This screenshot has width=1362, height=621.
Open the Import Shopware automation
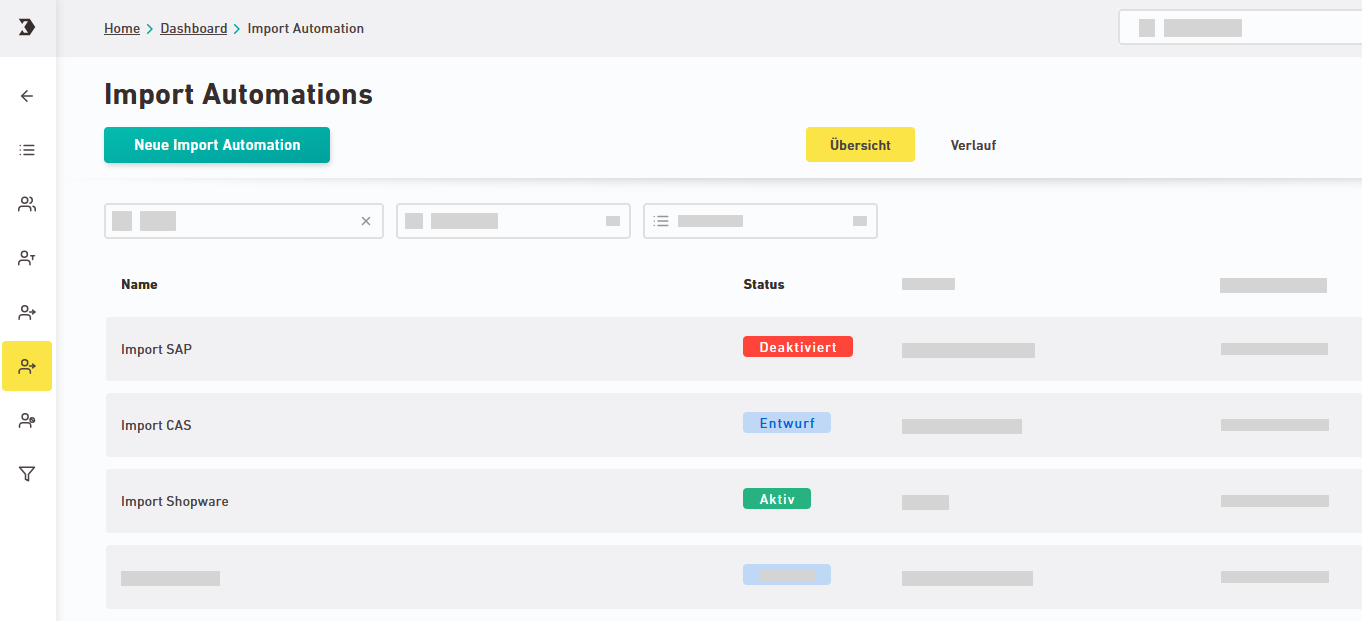175,501
